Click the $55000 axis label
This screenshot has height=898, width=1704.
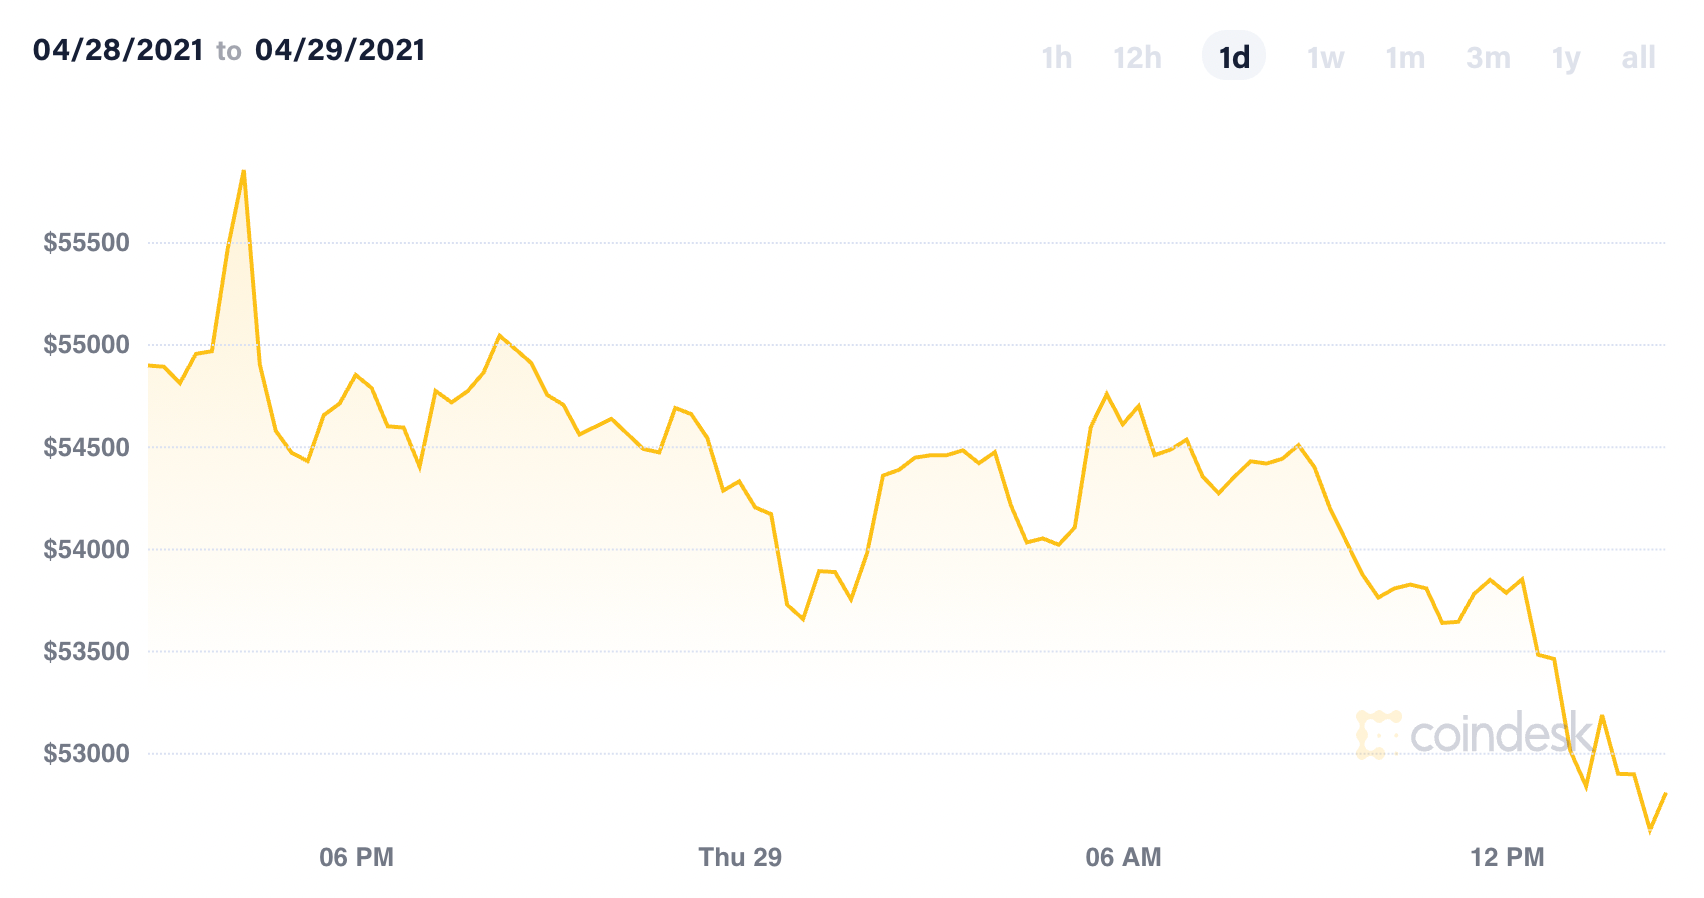85,344
